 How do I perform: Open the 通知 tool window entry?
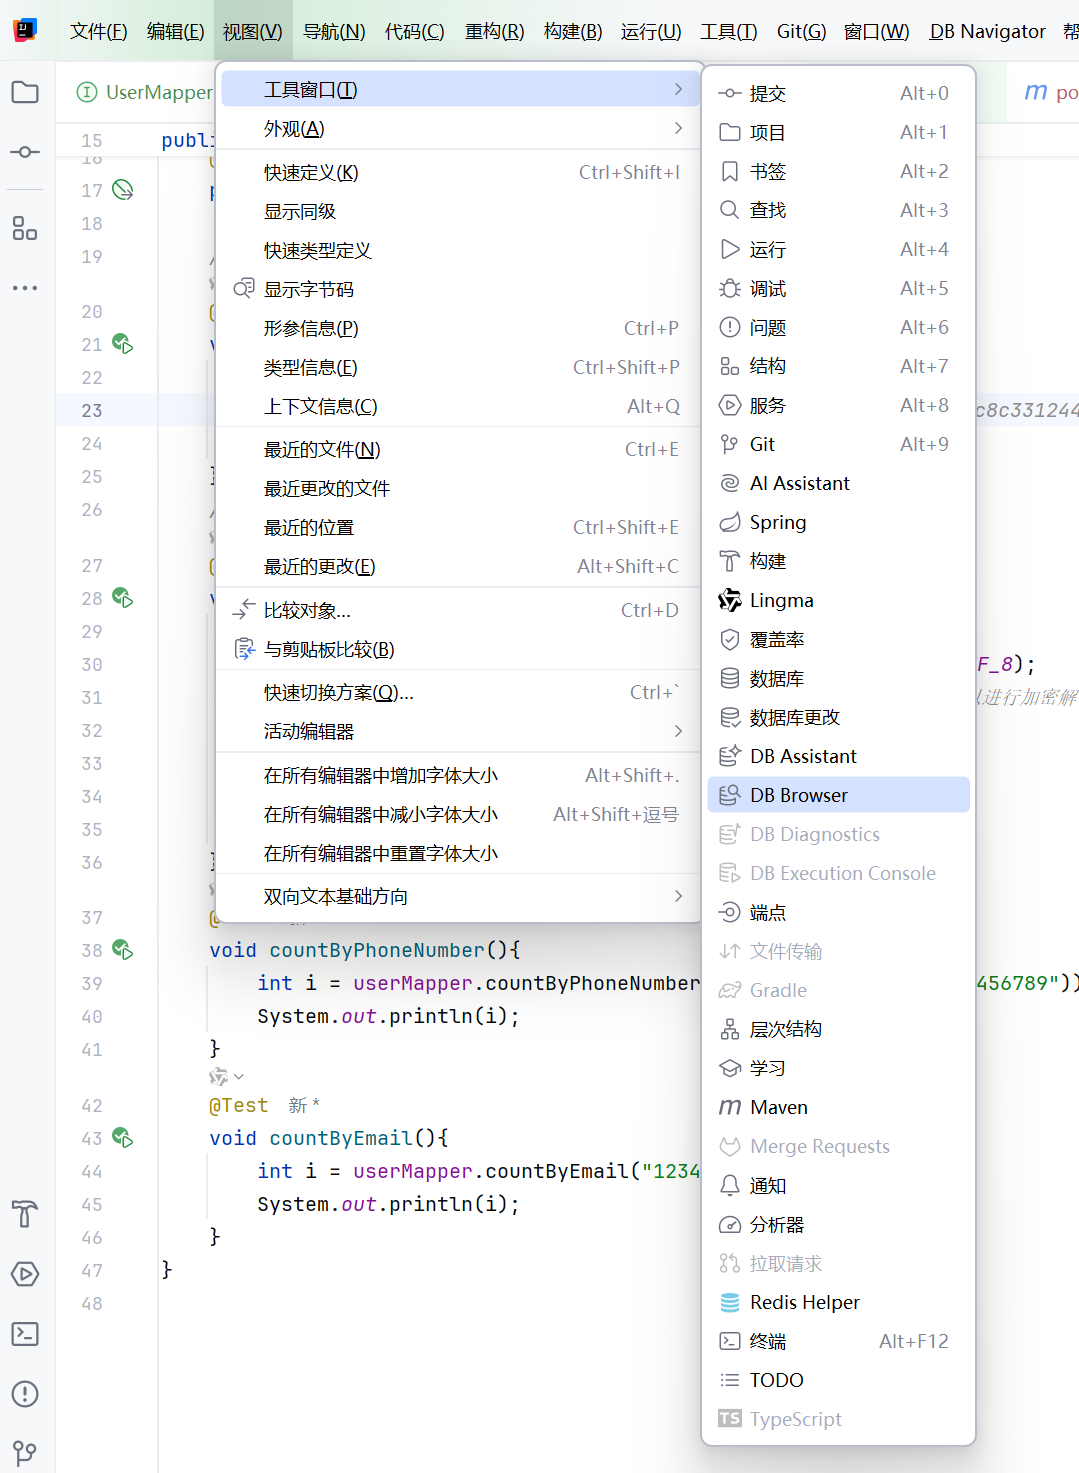point(838,1185)
